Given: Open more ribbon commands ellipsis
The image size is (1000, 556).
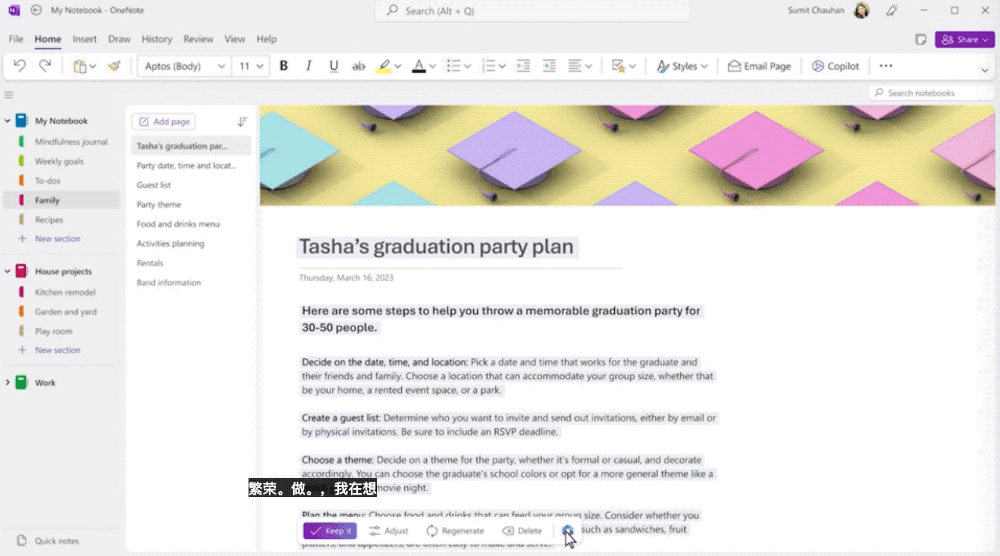Looking at the screenshot, I should click(886, 66).
